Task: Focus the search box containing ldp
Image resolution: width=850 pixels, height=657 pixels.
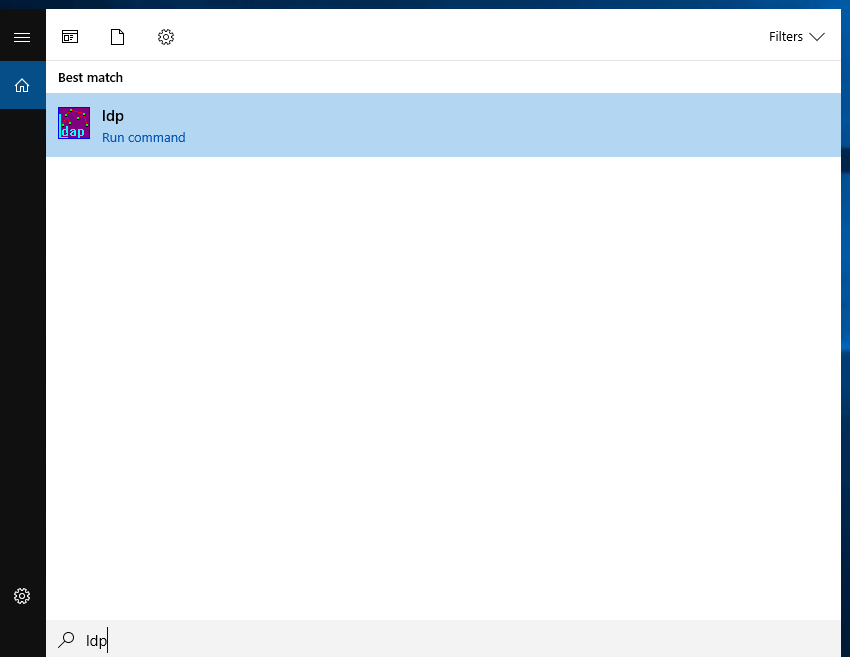Action: pyautogui.click(x=443, y=640)
